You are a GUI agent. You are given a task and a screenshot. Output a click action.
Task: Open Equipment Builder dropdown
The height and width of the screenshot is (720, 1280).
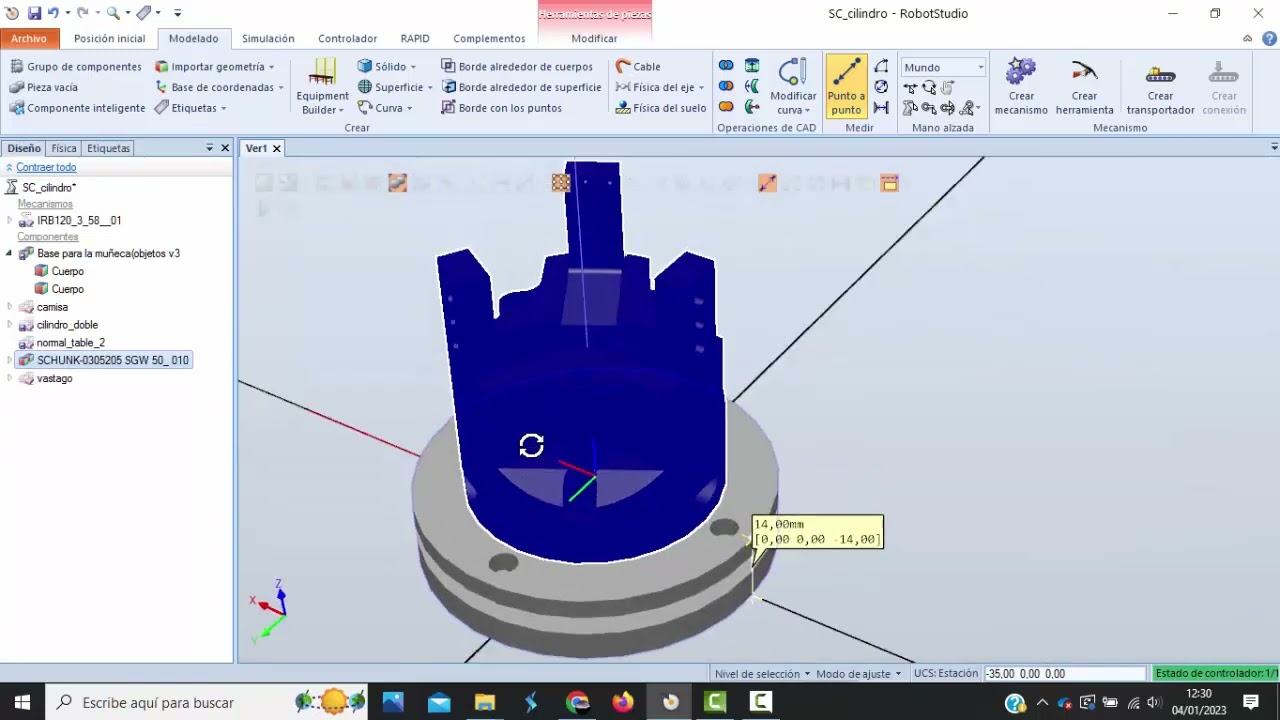[322, 87]
